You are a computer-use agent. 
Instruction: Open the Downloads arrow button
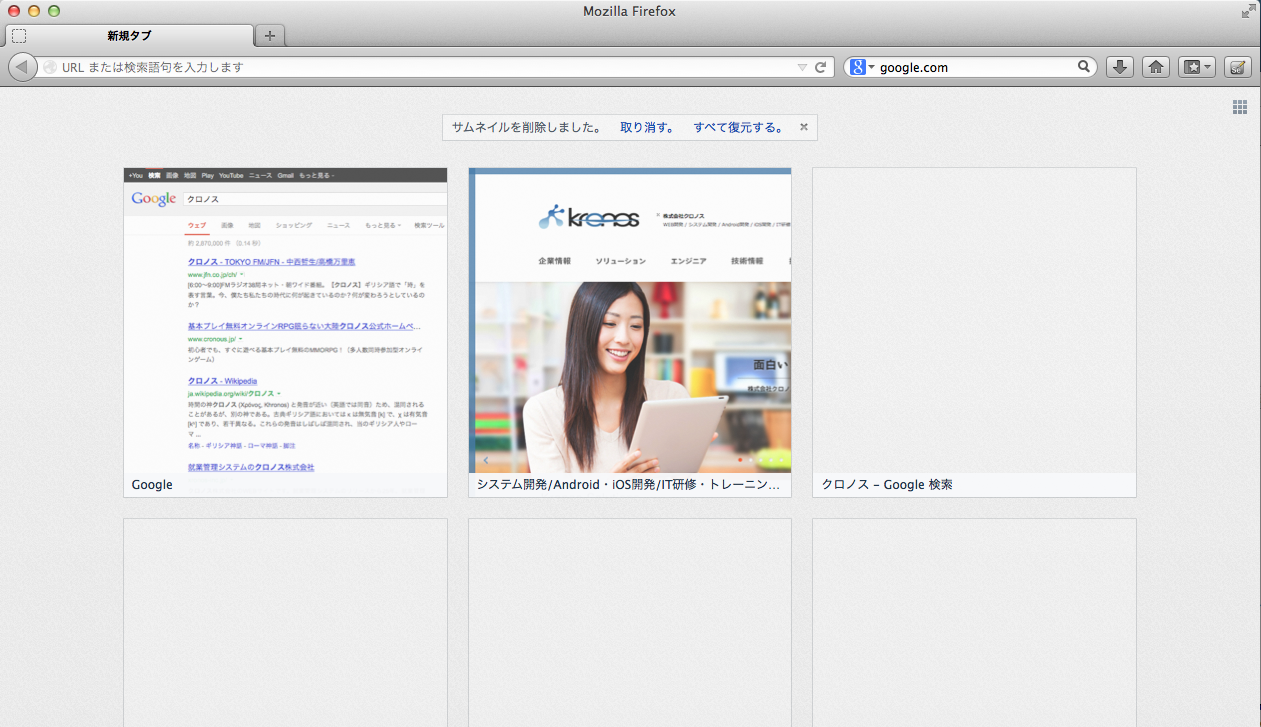(x=1121, y=67)
